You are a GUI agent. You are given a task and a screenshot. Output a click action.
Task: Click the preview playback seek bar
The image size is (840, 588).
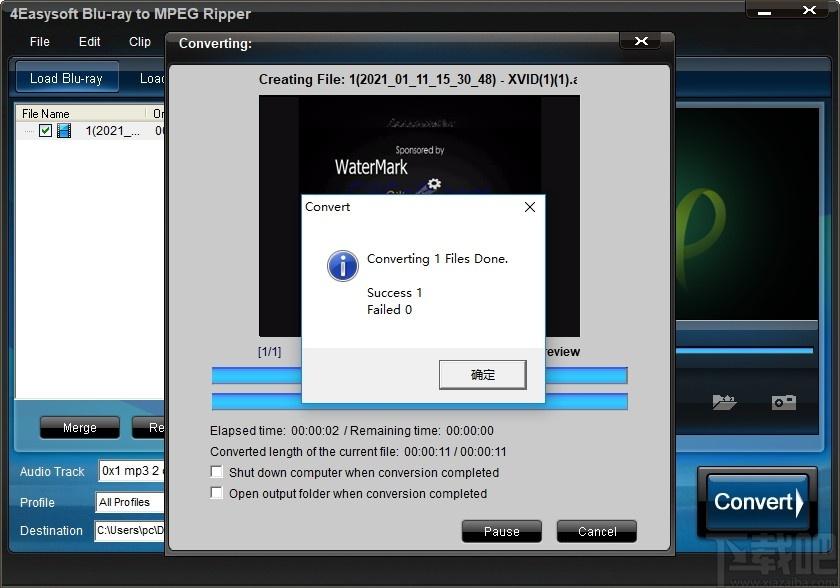point(745,351)
